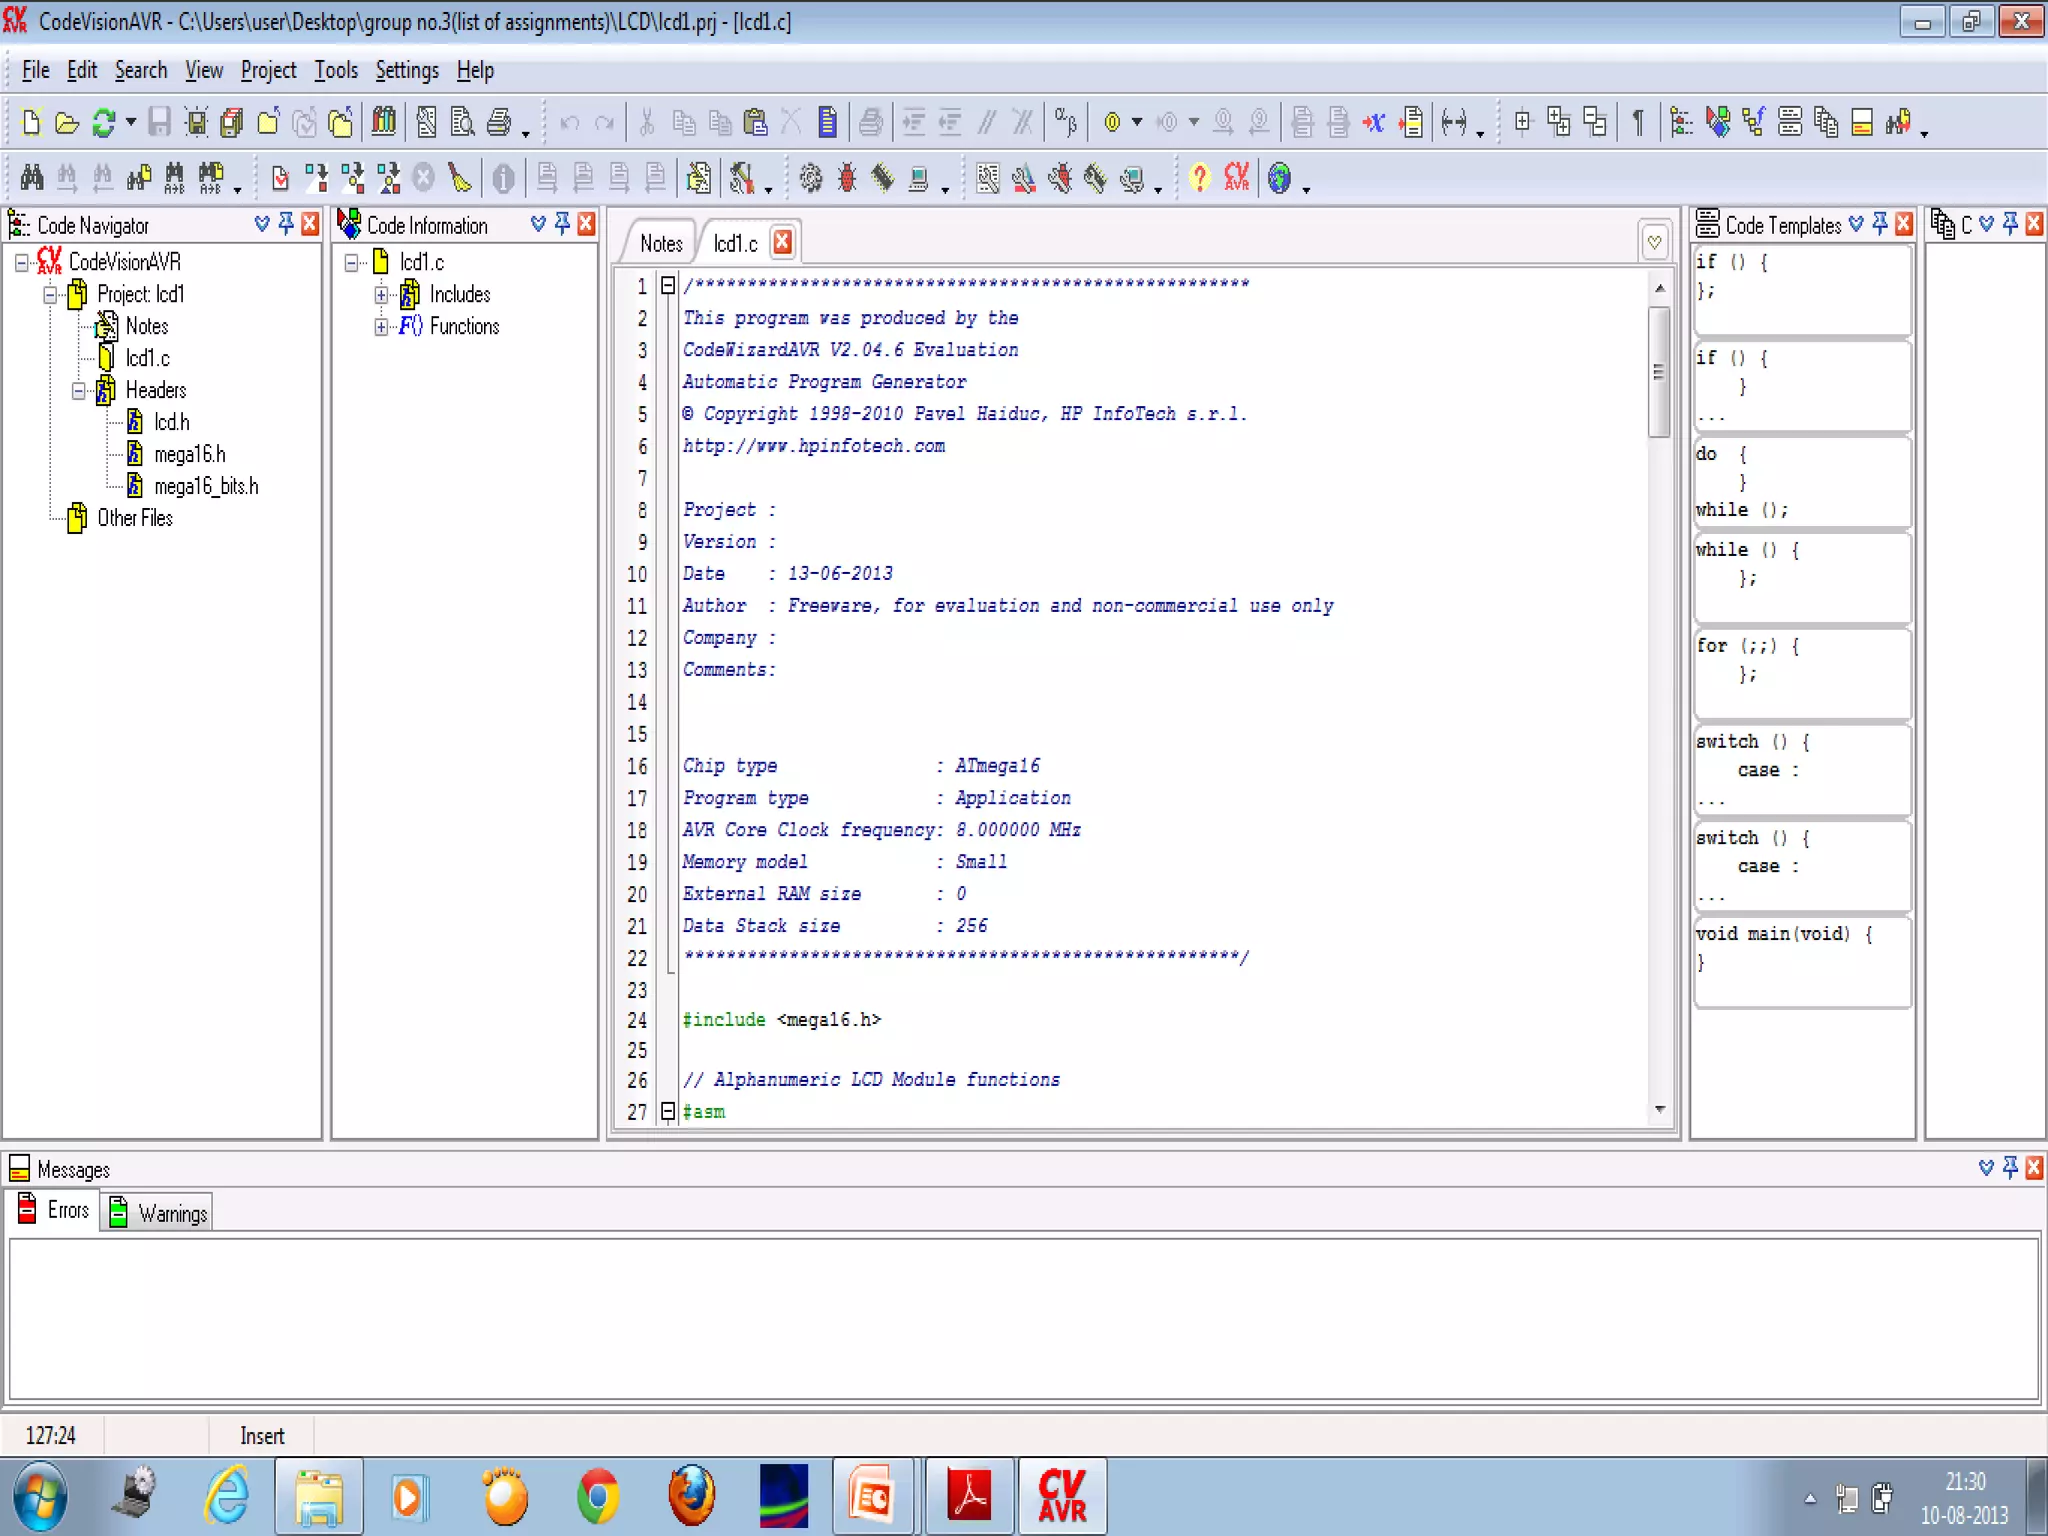
Task: Click the Print printer icon
Action: pyautogui.click(x=499, y=122)
